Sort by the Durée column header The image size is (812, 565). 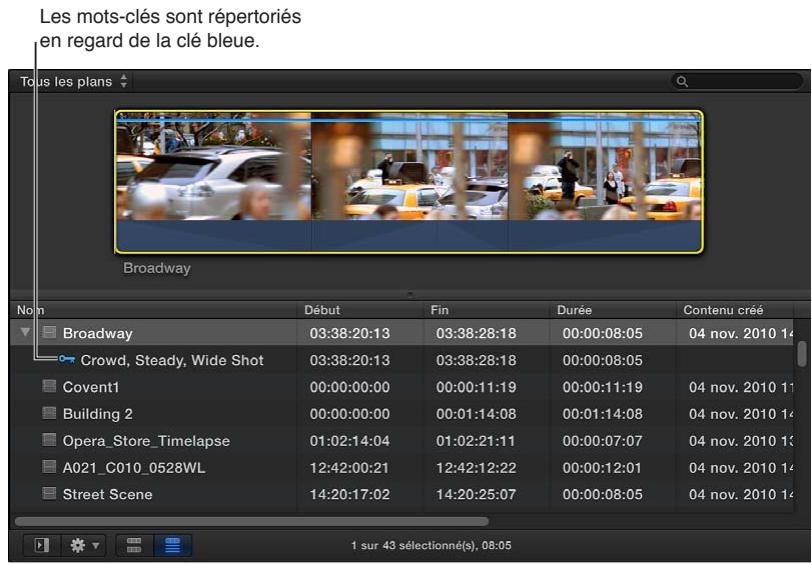point(614,310)
